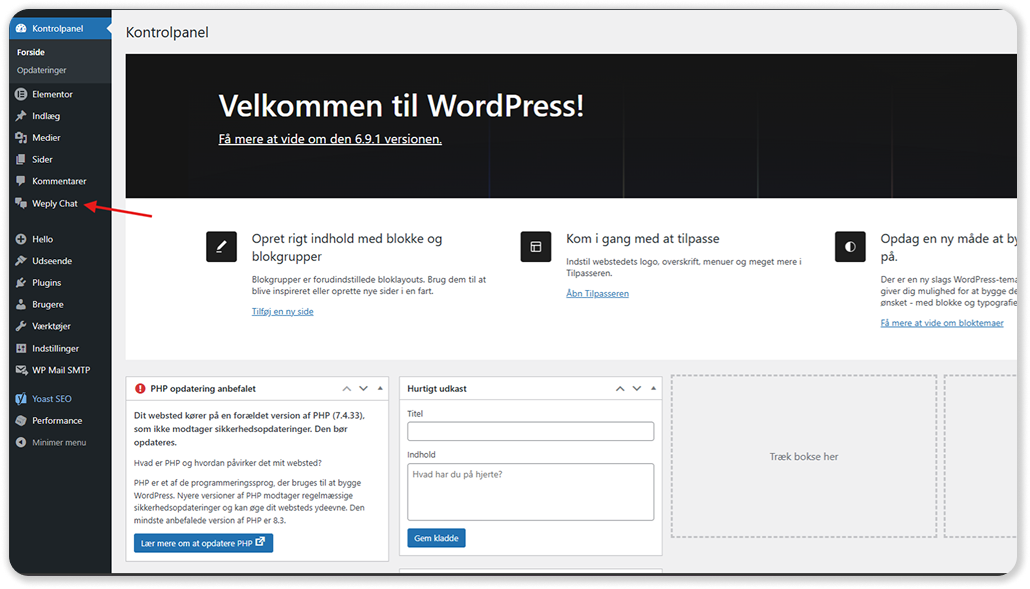
Task: Click the Minimer menu label
Action: [59, 442]
